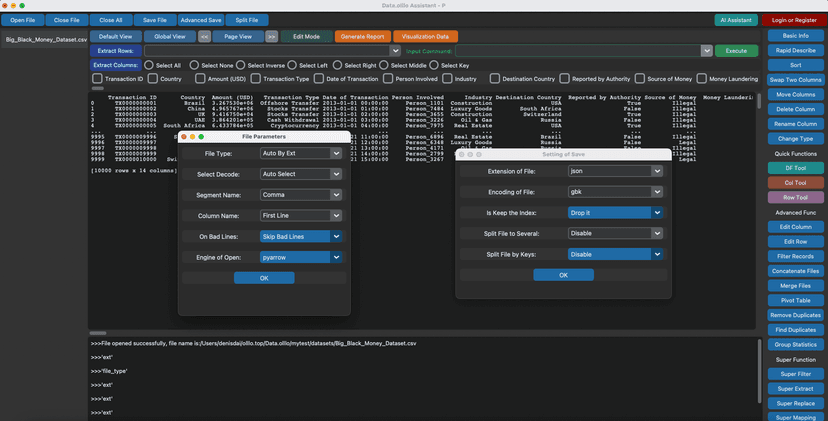The height and width of the screenshot is (421, 828).
Task: Open the File Type dropdown
Action: tap(300, 153)
